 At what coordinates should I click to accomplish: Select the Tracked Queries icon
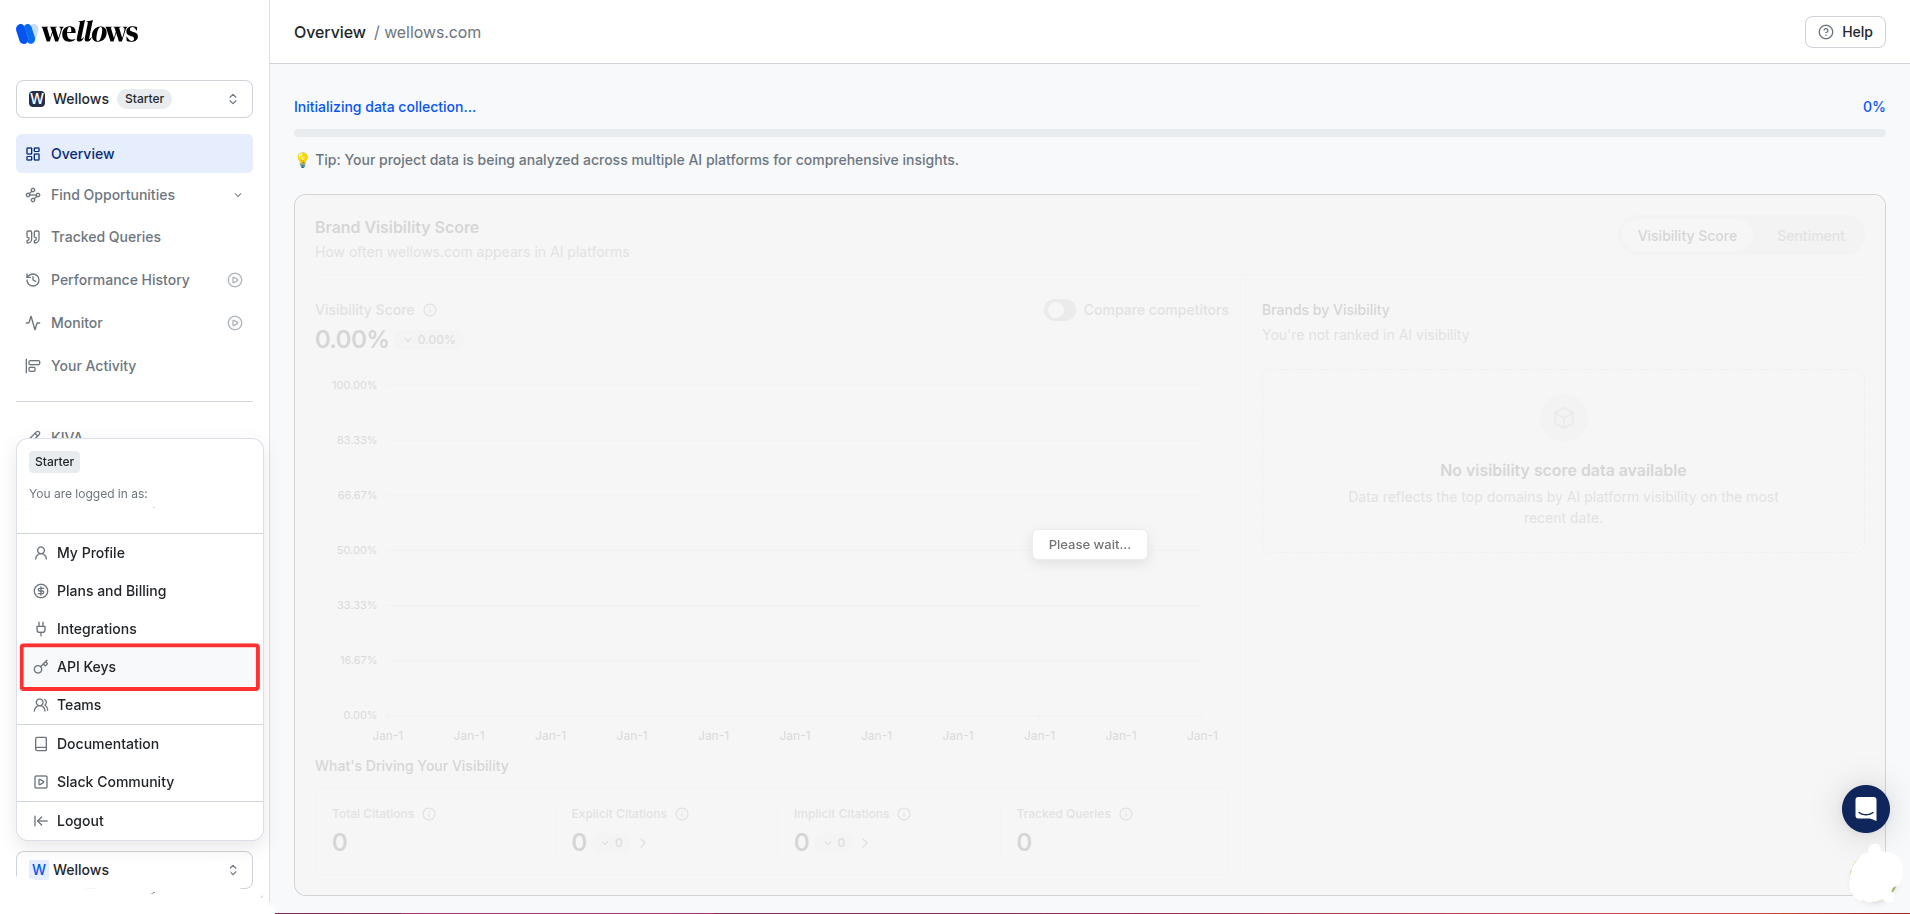[x=33, y=236]
